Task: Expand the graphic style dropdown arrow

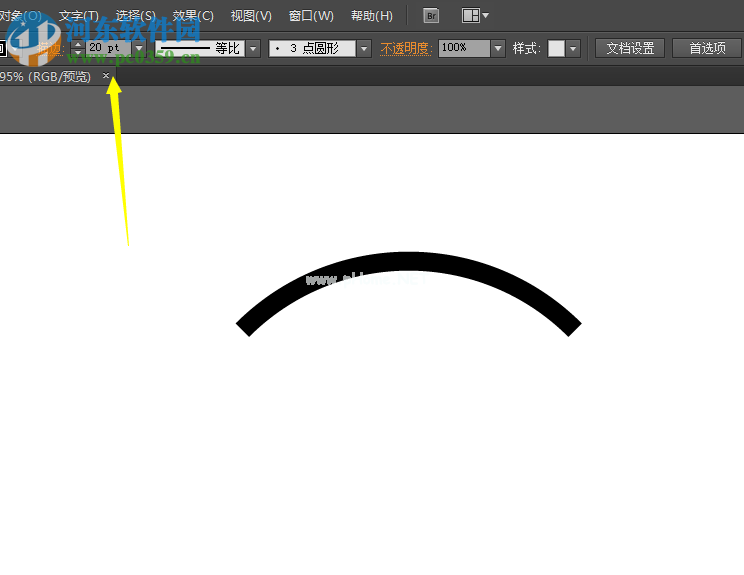Action: pos(573,48)
